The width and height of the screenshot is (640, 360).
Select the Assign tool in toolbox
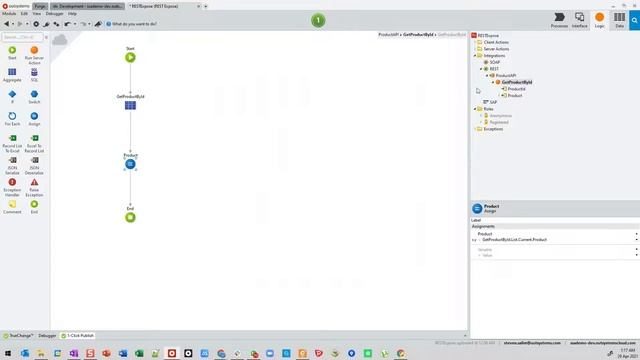point(34,119)
